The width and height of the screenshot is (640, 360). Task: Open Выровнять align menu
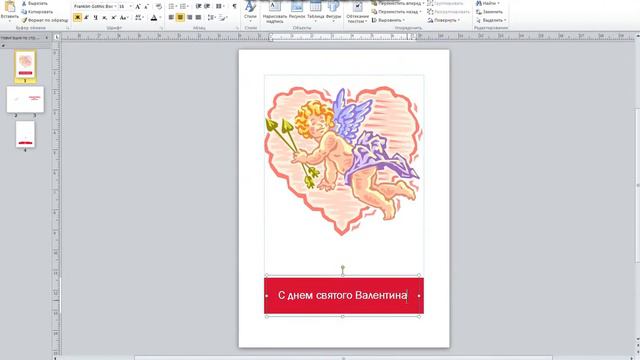pos(389,20)
